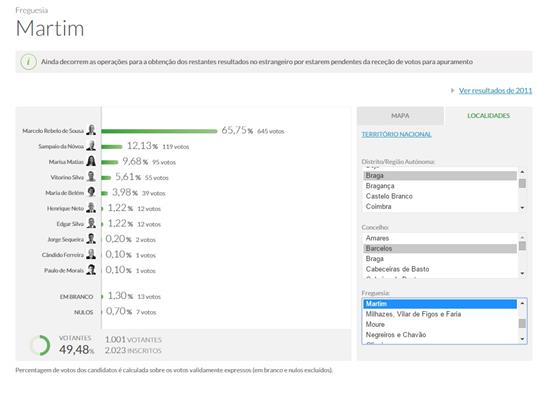550x394 pixels.
Task: Click the voter turnout donut chart
Action: click(x=40, y=345)
